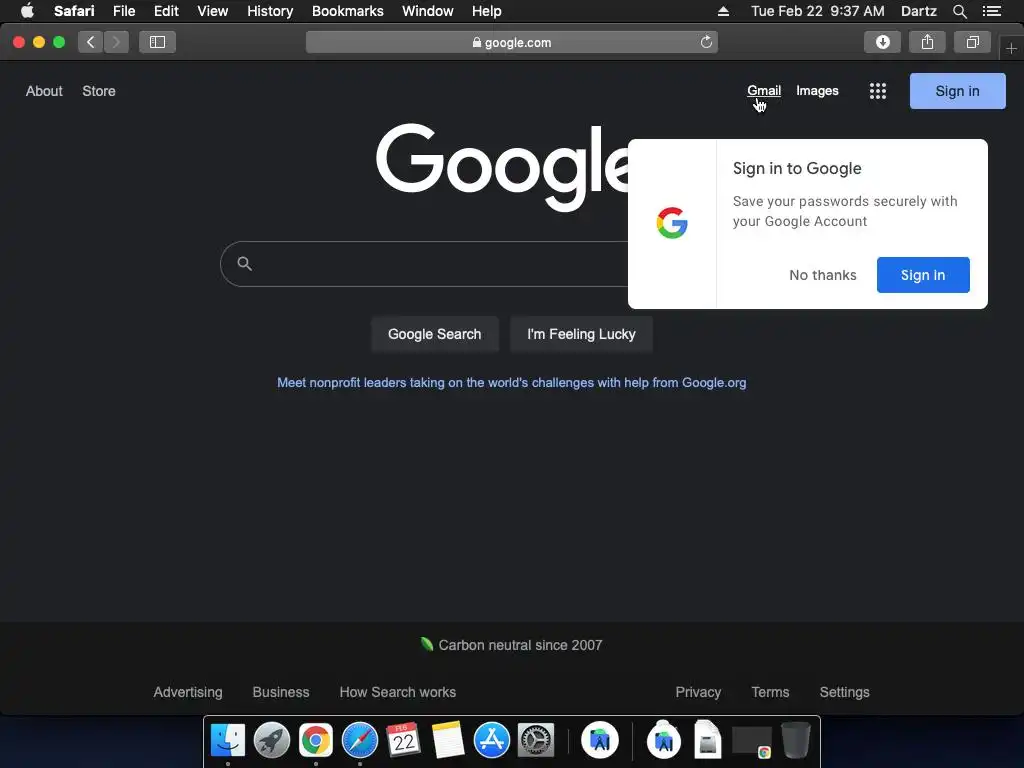Open the disk image file icon in Dock

(707, 739)
